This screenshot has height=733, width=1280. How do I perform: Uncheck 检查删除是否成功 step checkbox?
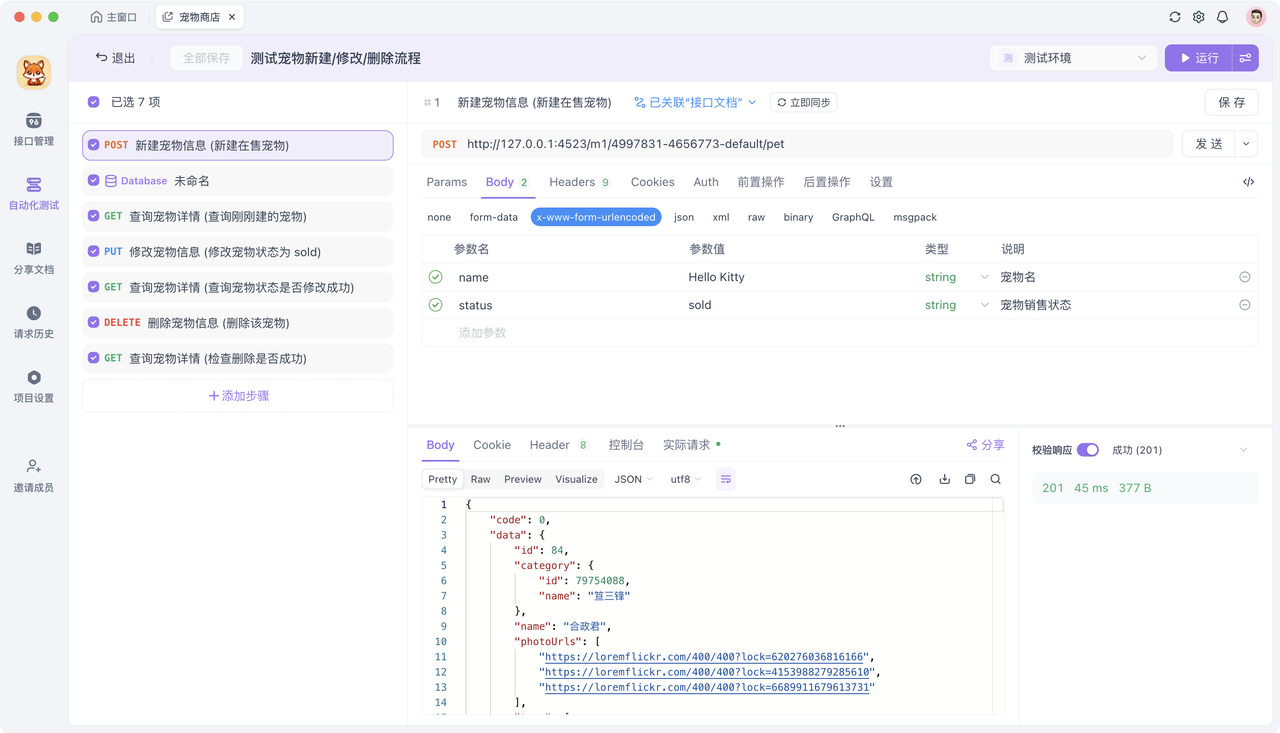[x=94, y=358]
